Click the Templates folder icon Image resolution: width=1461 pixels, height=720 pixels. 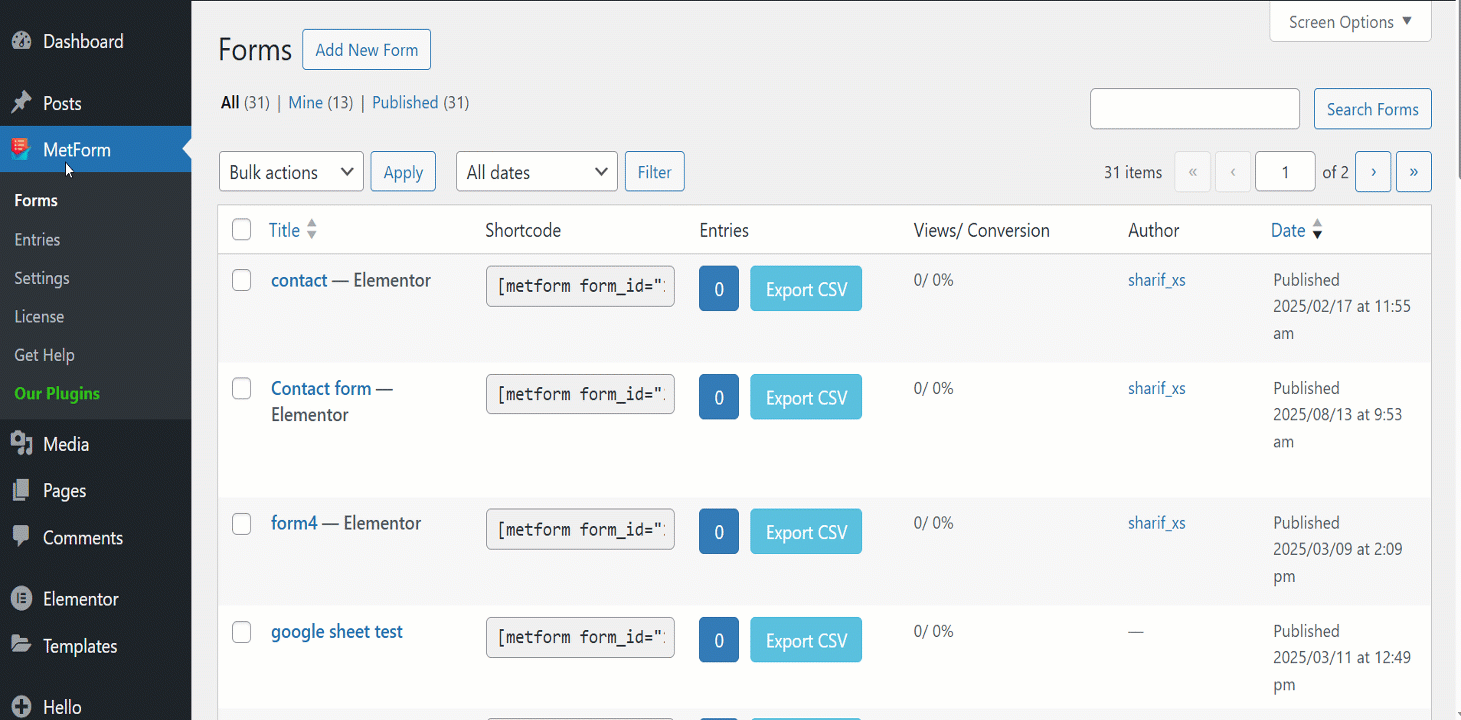[x=21, y=645]
